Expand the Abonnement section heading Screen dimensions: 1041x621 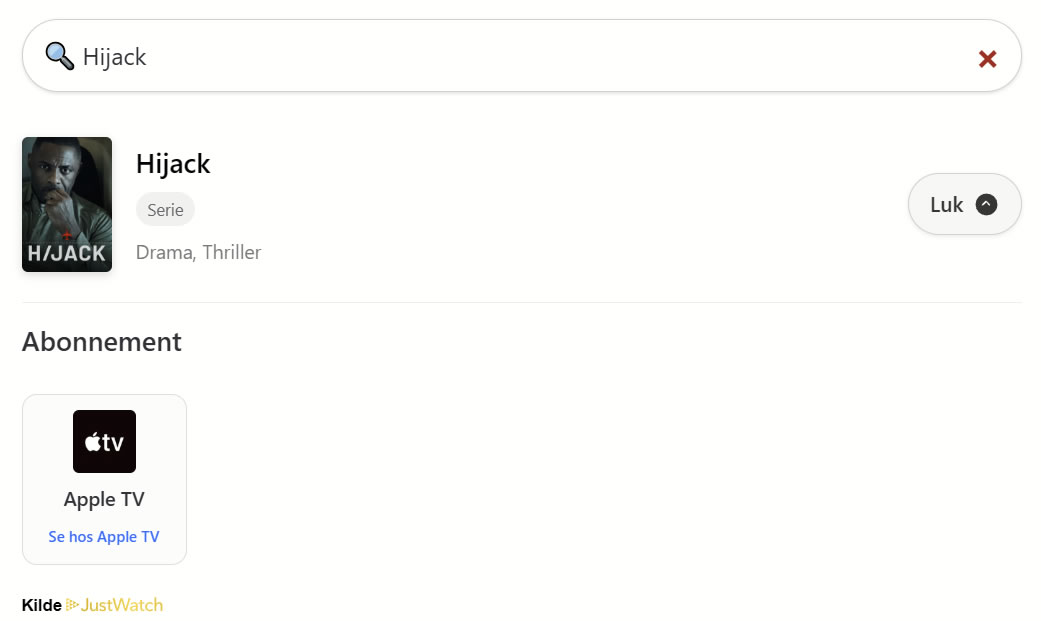[x=101, y=342]
